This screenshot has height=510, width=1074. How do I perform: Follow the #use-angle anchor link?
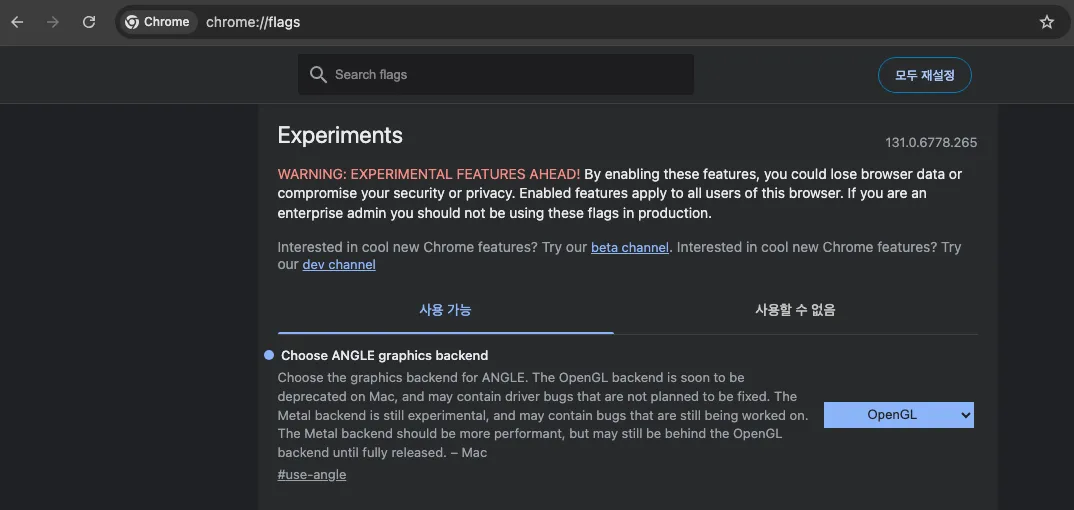[311, 475]
